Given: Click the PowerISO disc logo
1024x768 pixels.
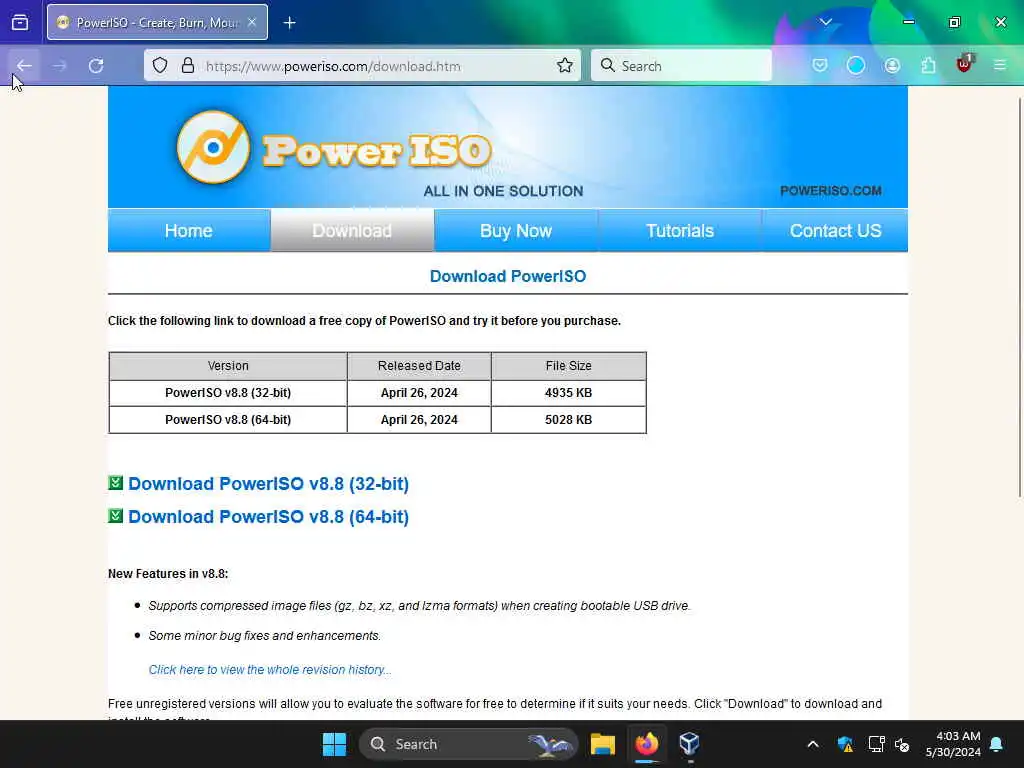Looking at the screenshot, I should 214,147.
